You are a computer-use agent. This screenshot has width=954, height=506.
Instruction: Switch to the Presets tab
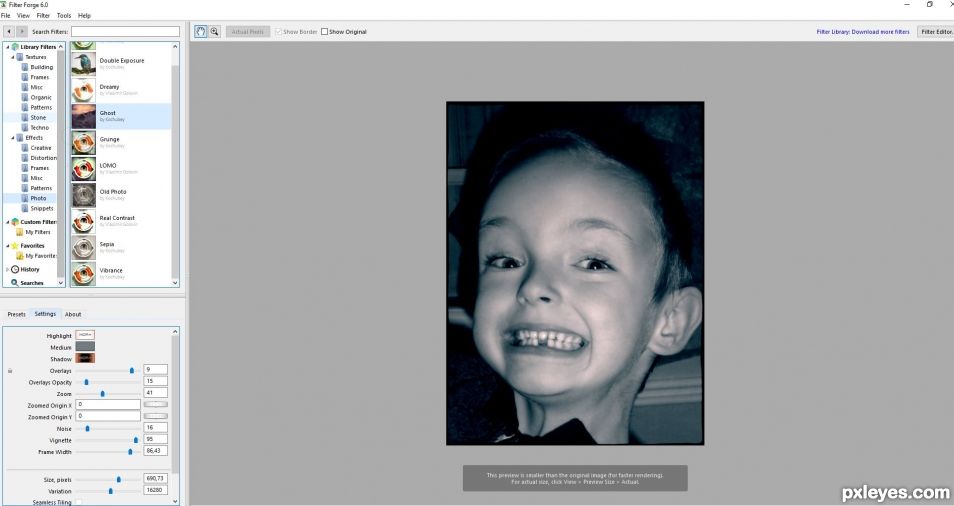[x=16, y=314]
